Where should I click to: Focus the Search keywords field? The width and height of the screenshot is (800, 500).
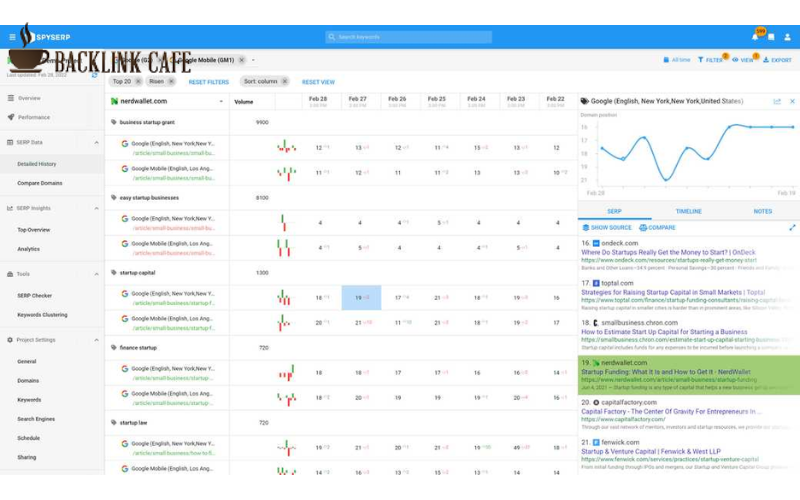tap(409, 37)
